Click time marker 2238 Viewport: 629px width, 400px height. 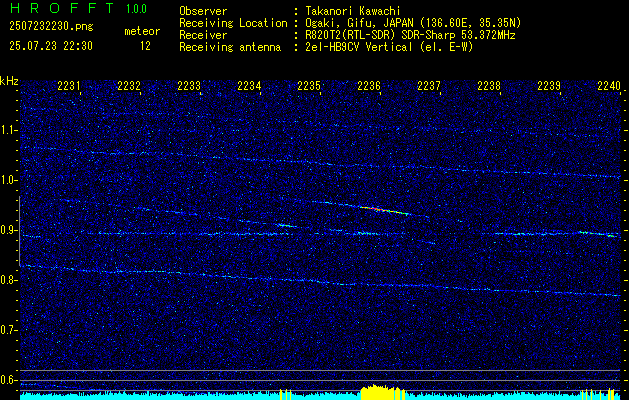click(489, 85)
